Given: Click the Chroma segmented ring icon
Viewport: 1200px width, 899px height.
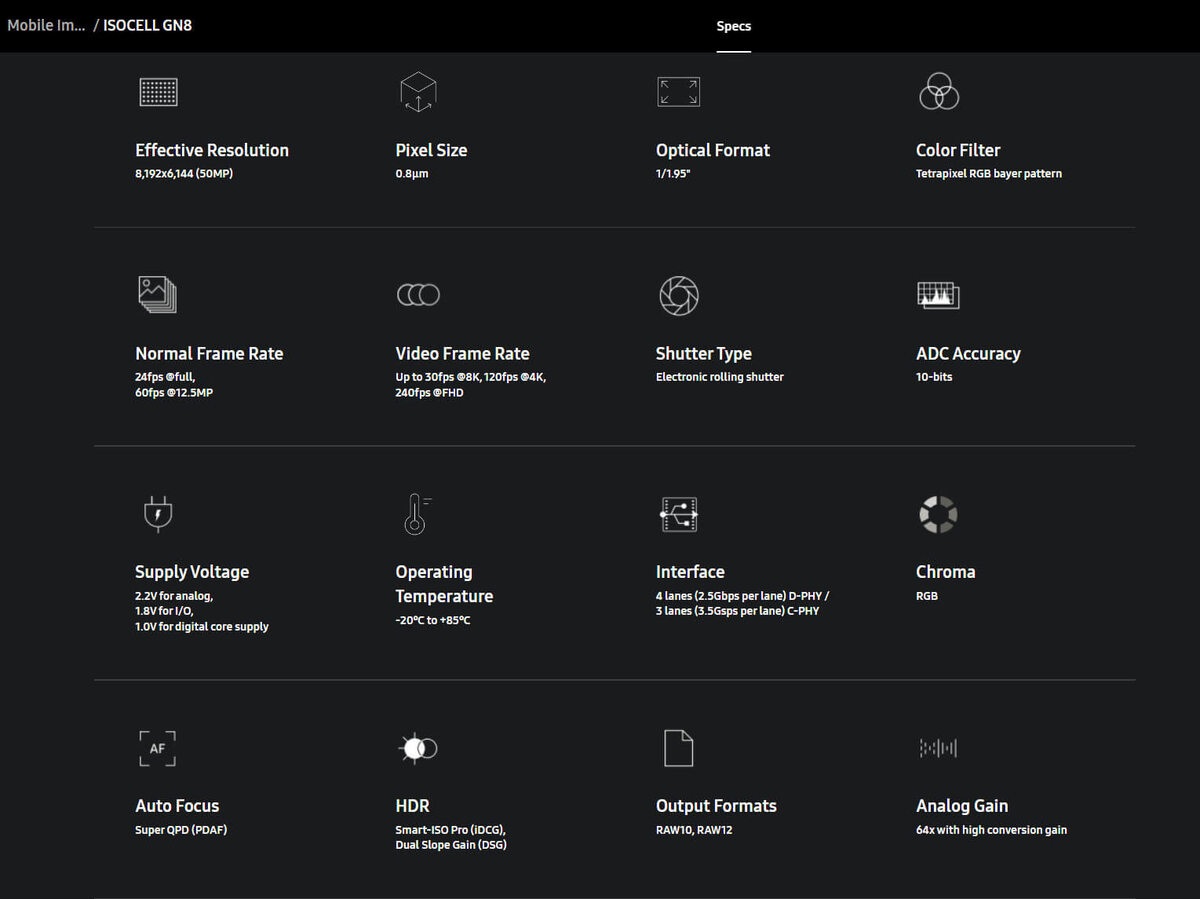Looking at the screenshot, I should [938, 514].
